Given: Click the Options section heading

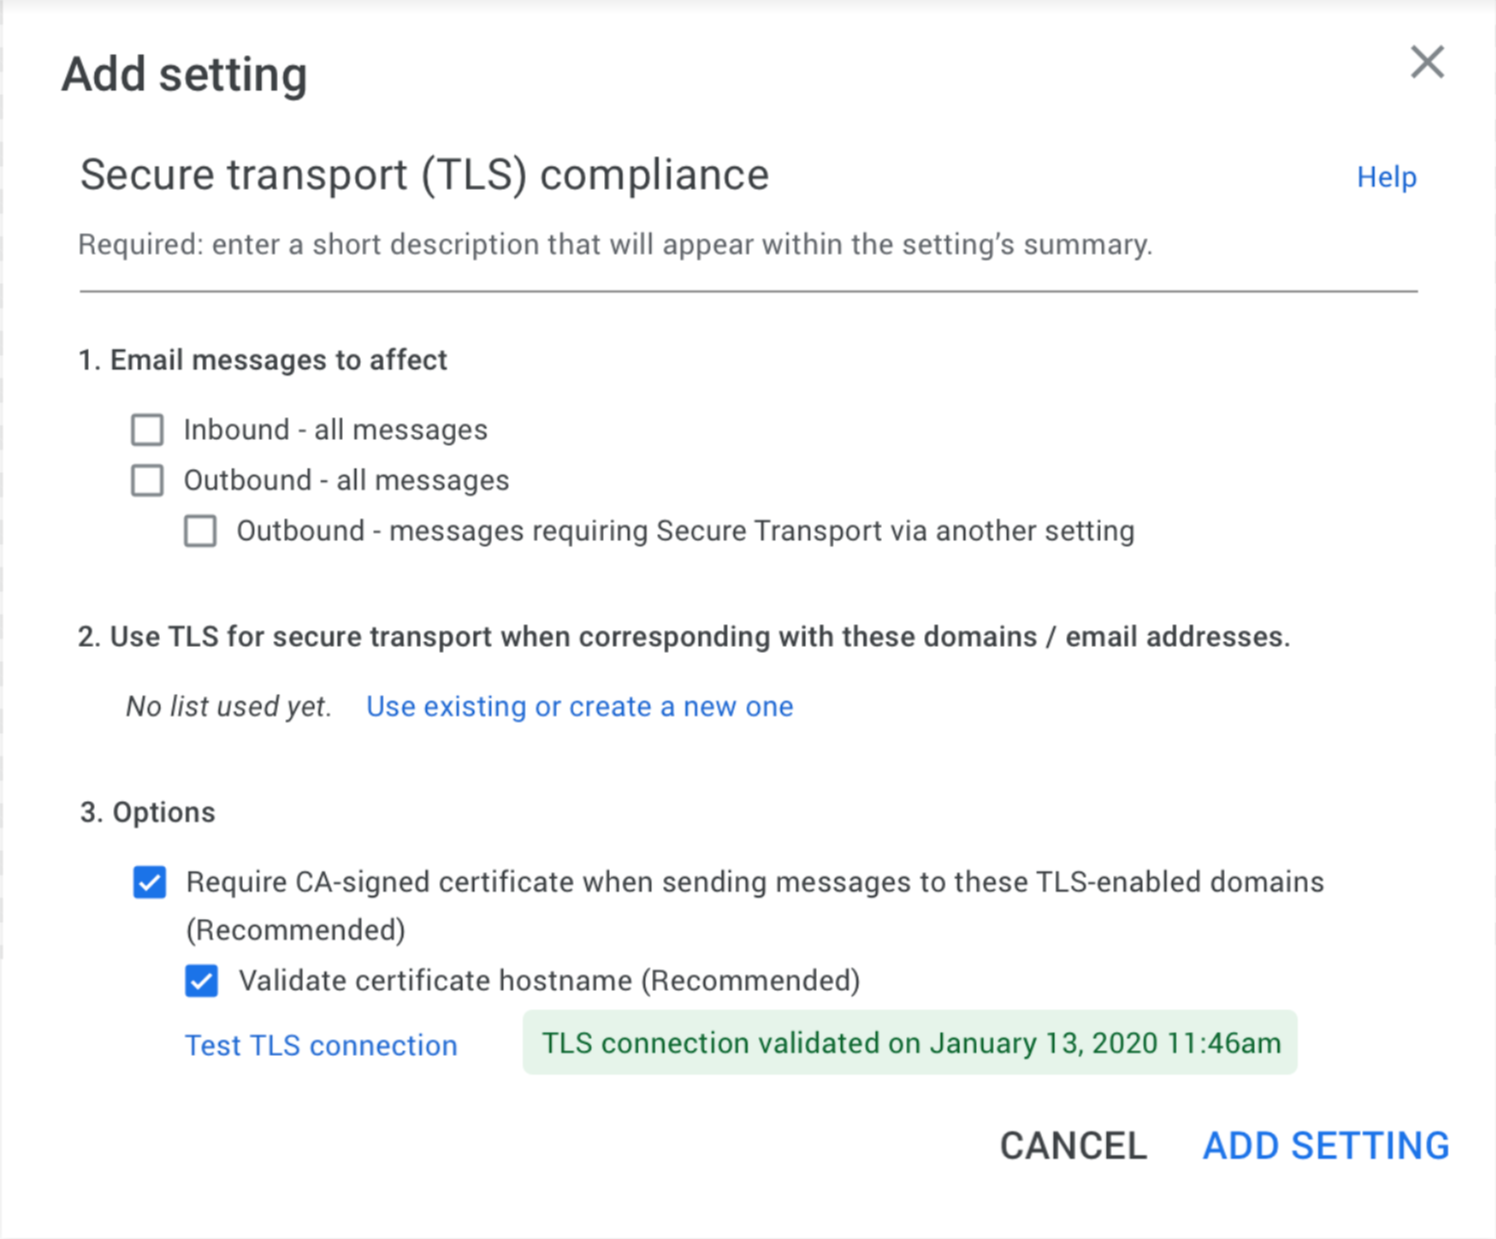Looking at the screenshot, I should [147, 812].
